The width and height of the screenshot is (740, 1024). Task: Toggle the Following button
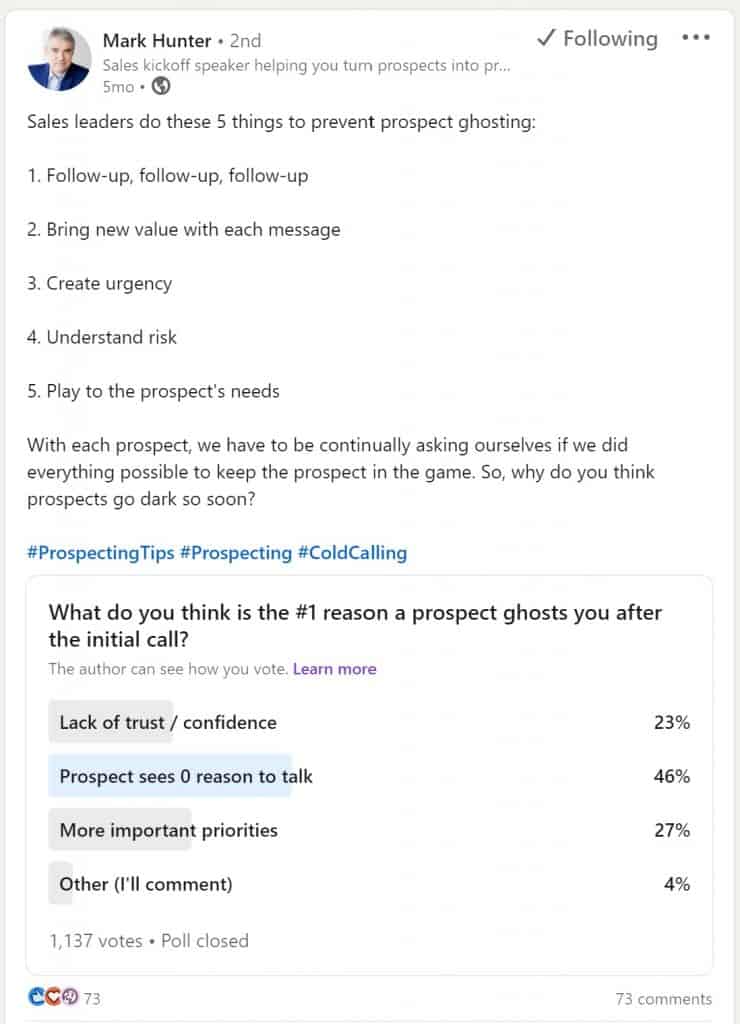[597, 39]
